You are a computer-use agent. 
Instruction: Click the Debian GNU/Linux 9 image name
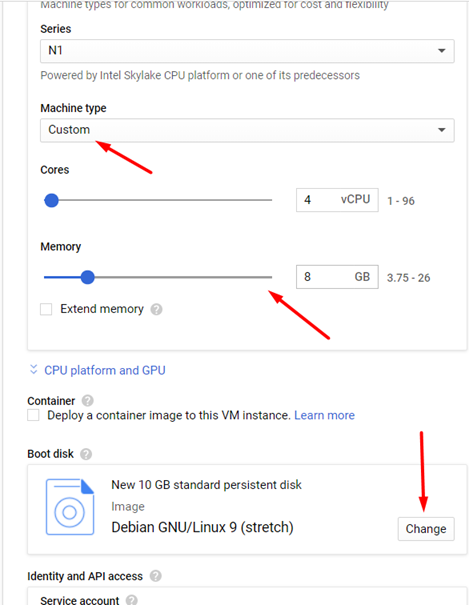click(x=202, y=527)
